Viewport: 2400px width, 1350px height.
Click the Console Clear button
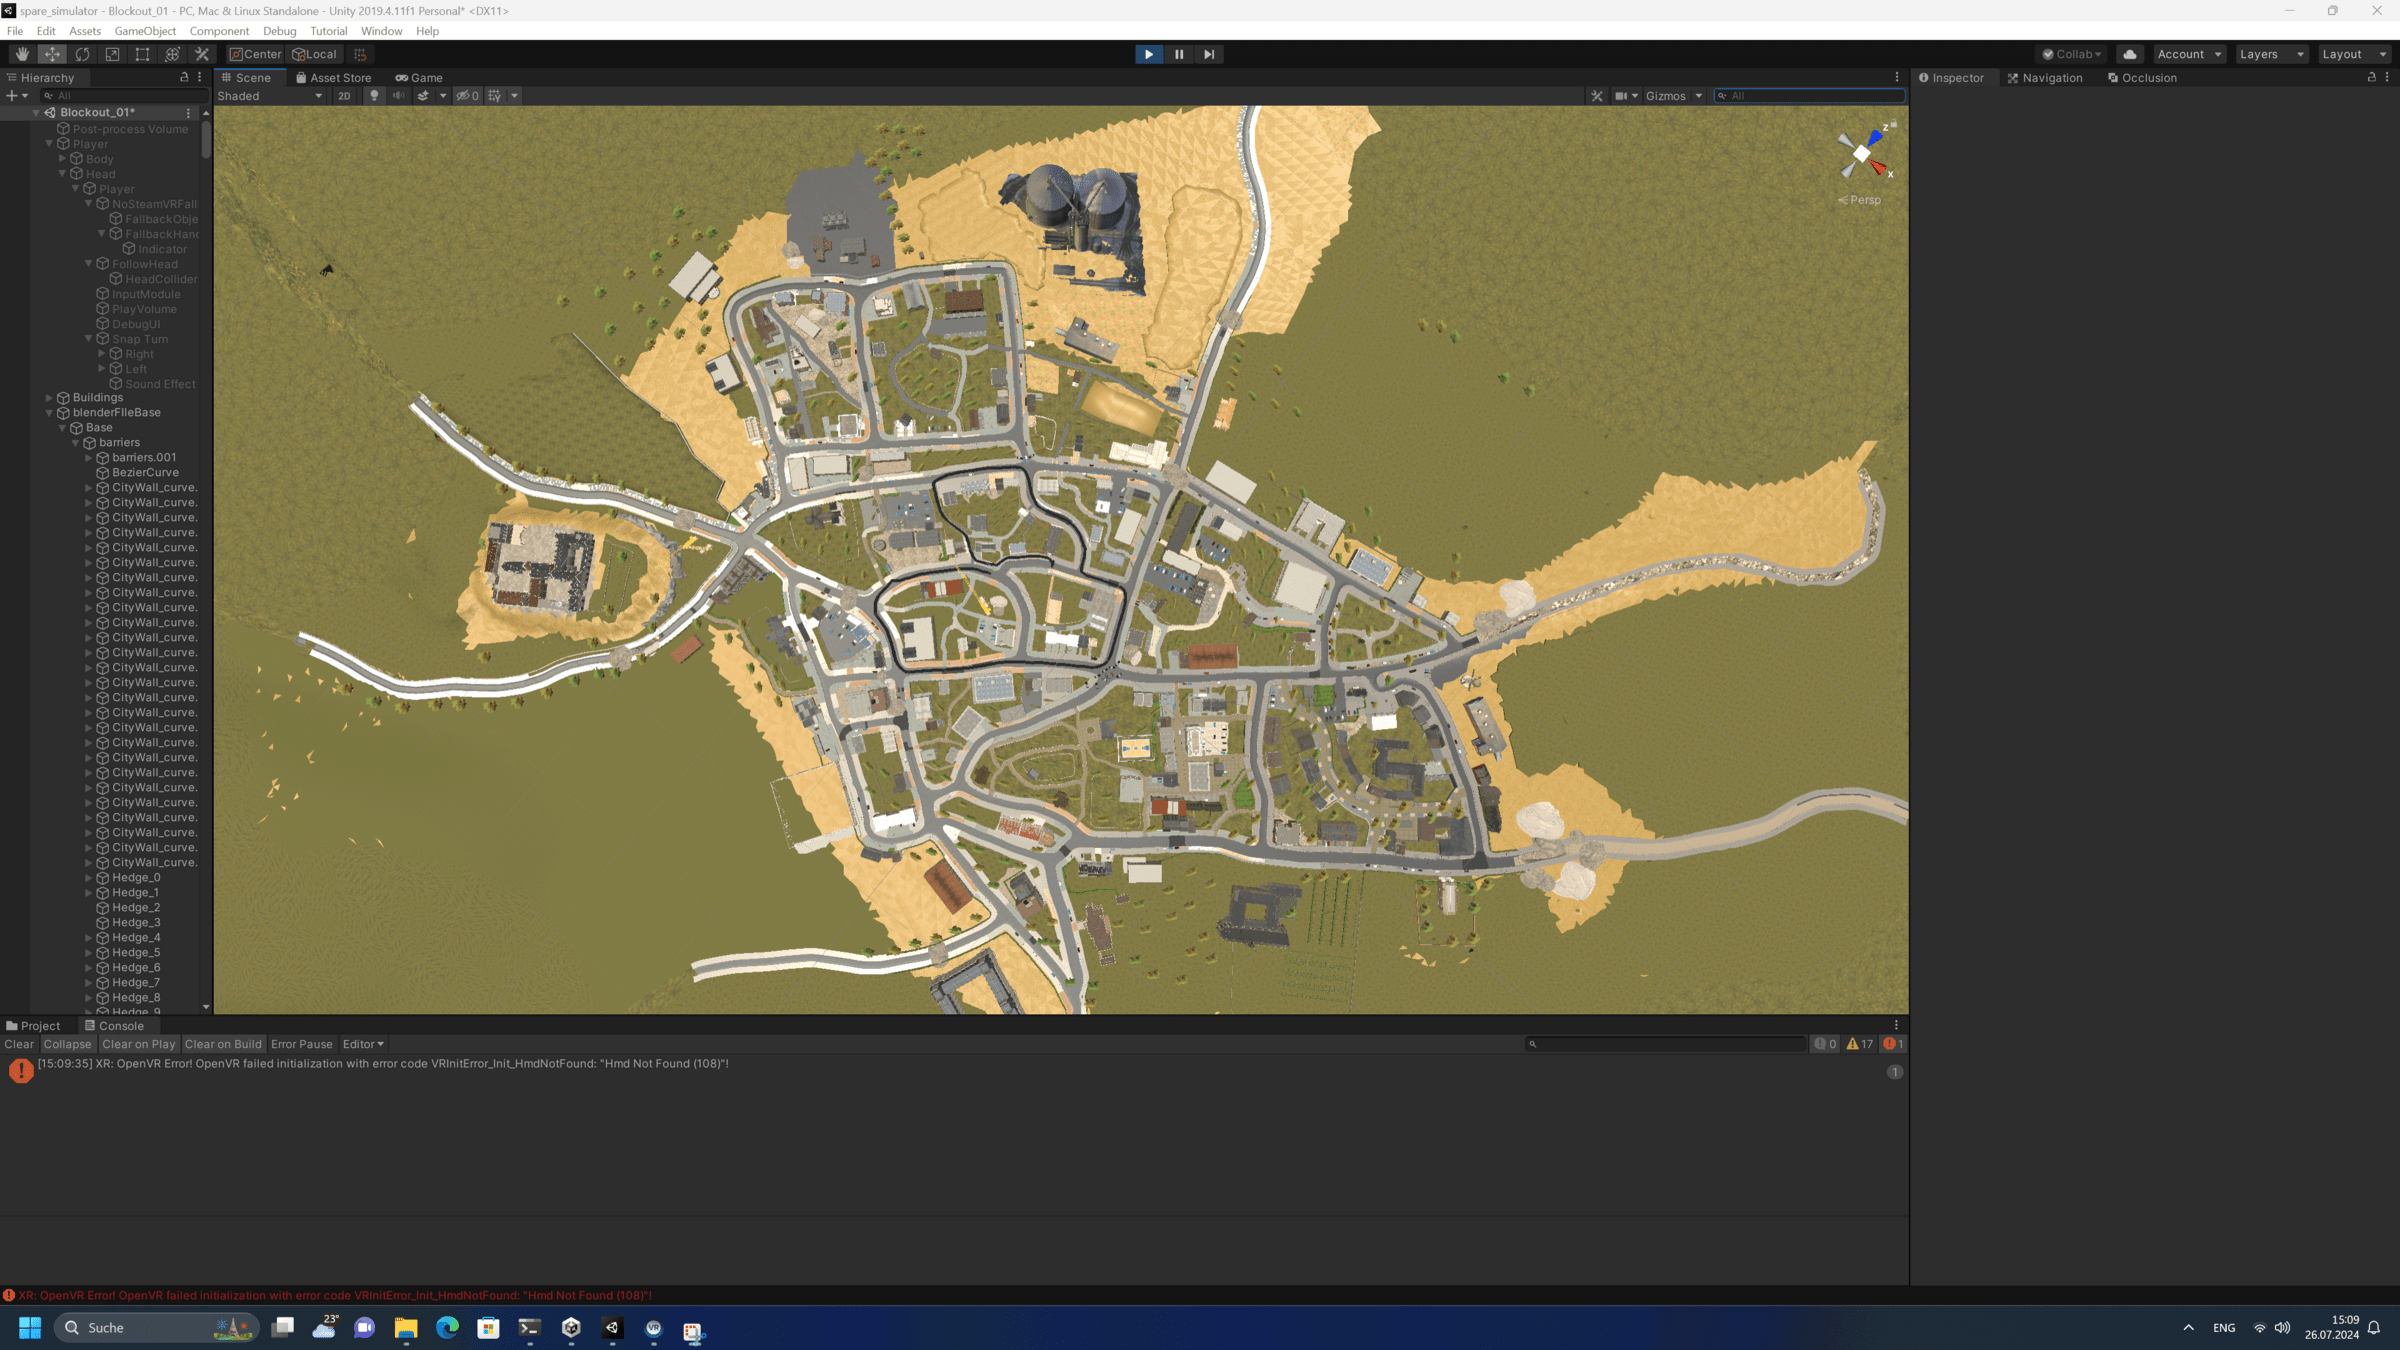click(x=19, y=1044)
